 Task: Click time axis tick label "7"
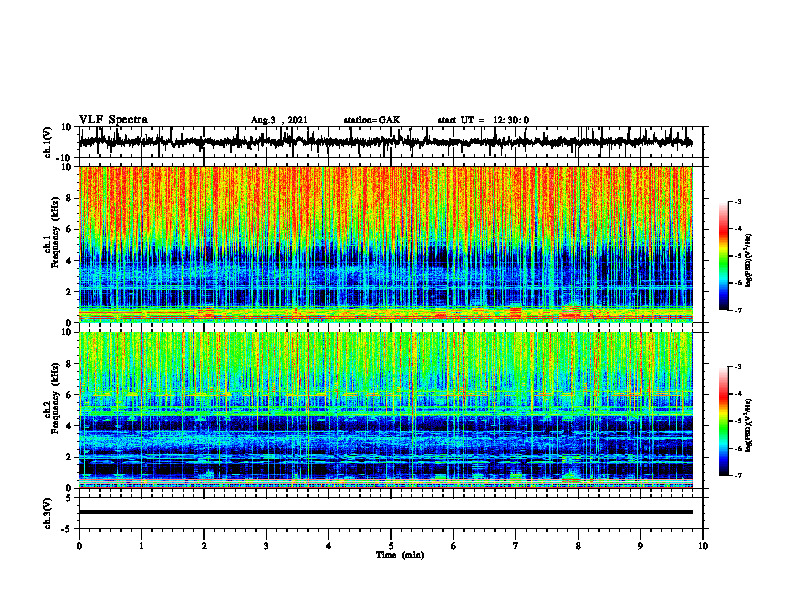[x=516, y=546]
